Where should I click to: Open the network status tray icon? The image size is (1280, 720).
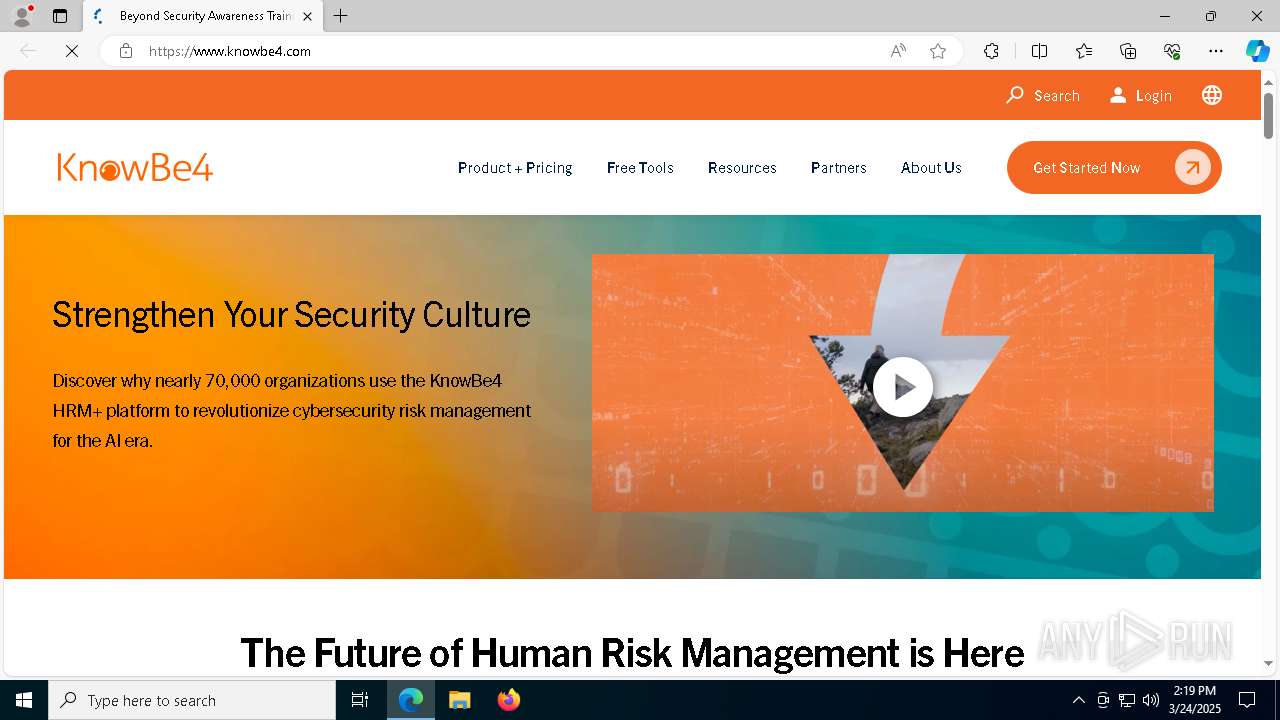[x=1127, y=700]
